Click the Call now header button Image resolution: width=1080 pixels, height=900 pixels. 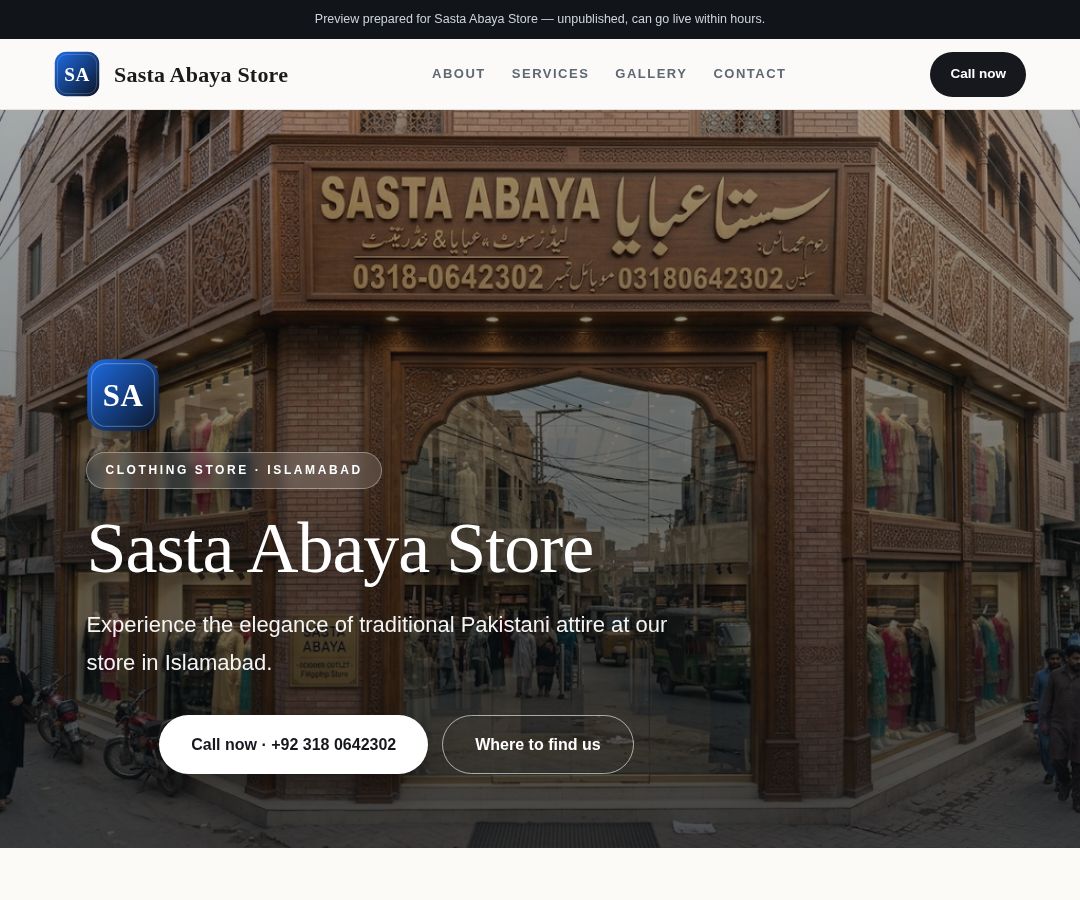[x=977, y=74]
